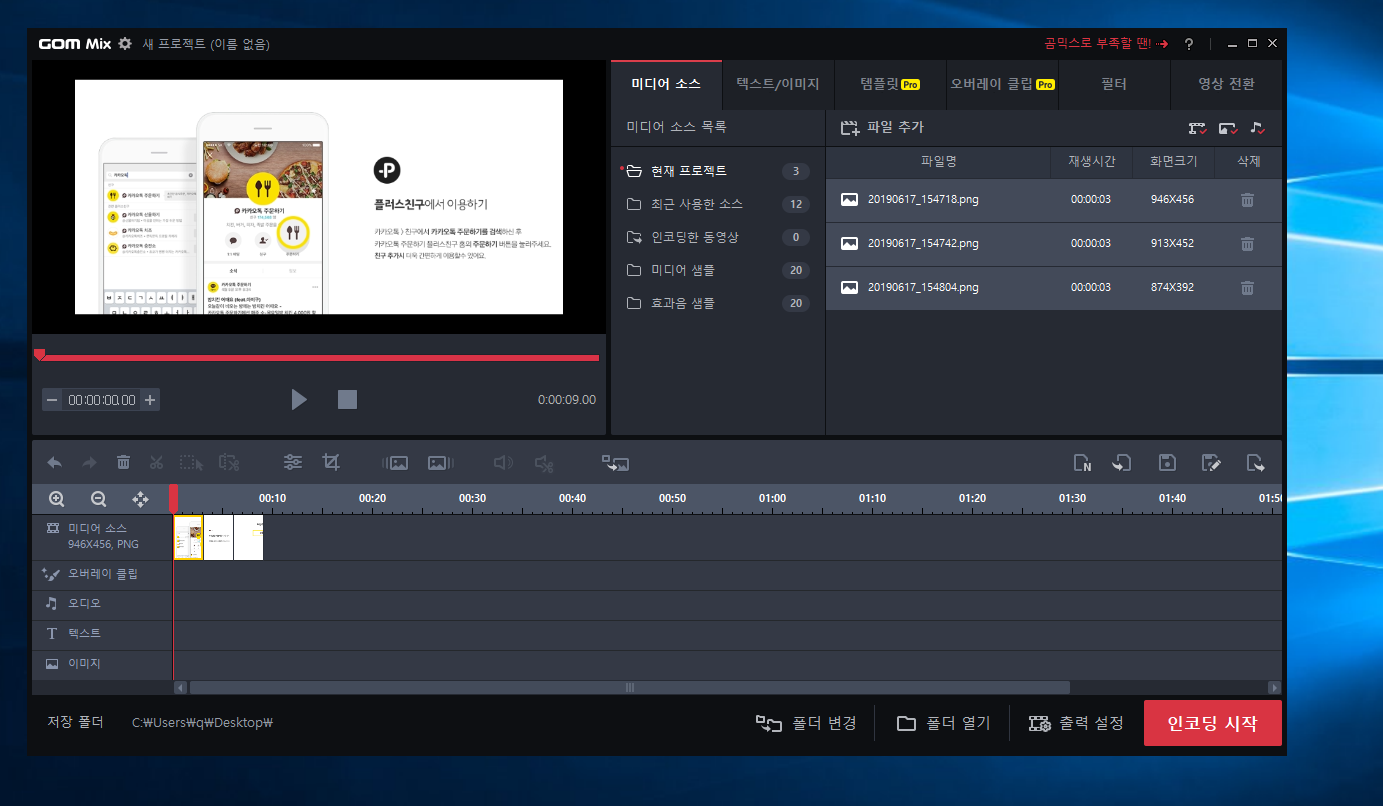This screenshot has width=1383, height=806.
Task: Click 폴더 변경 button
Action: pos(806,723)
